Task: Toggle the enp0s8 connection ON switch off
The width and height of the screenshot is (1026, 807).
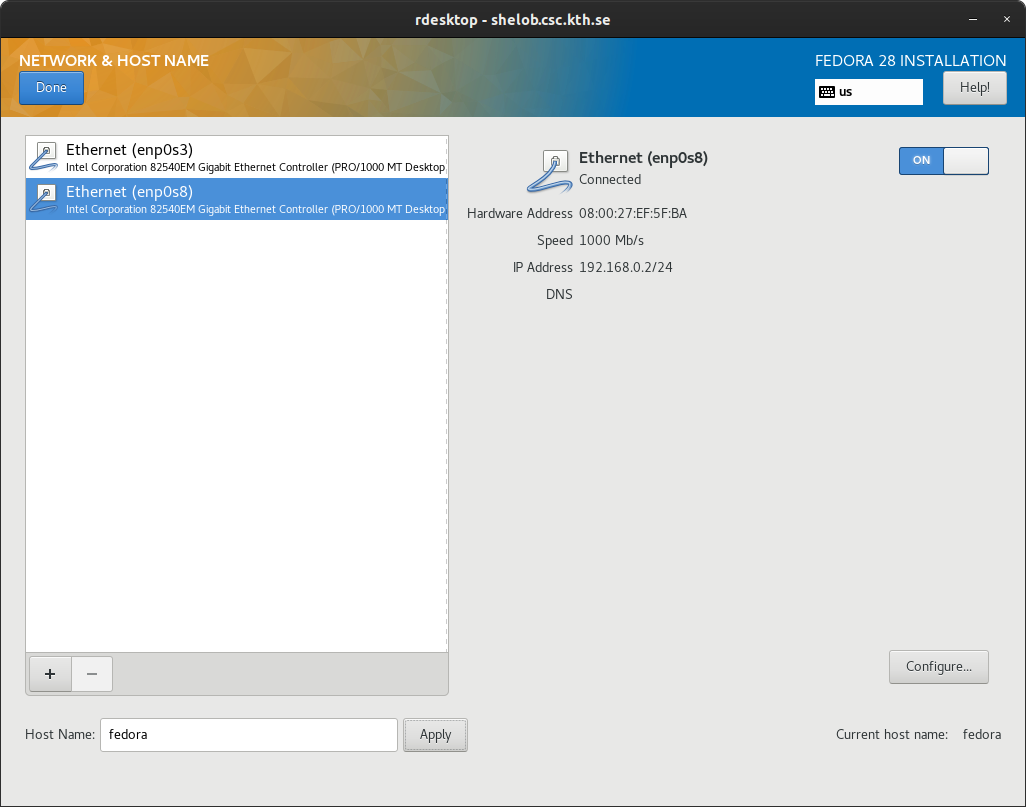Action: (944, 160)
